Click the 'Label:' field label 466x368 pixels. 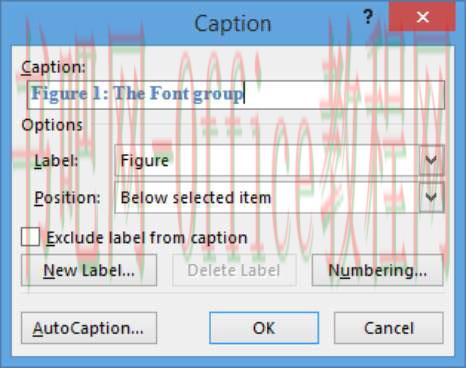click(56, 161)
